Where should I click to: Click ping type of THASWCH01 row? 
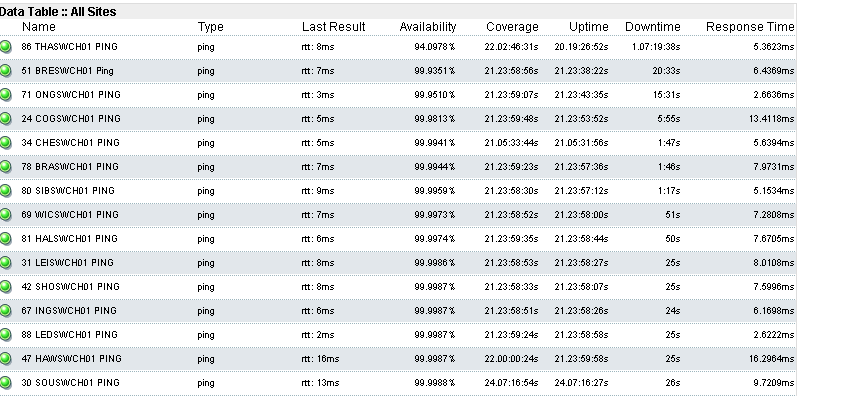click(x=206, y=47)
